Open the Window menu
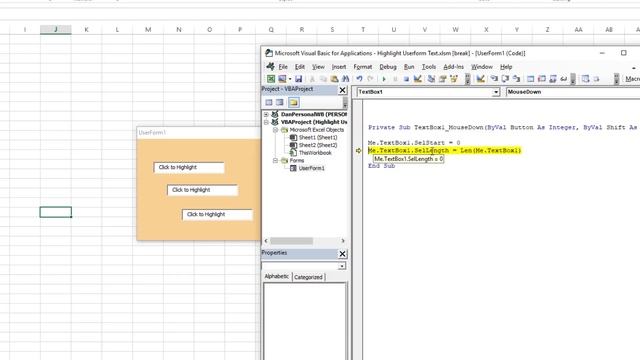This screenshot has height=360, width=640. [x=482, y=67]
